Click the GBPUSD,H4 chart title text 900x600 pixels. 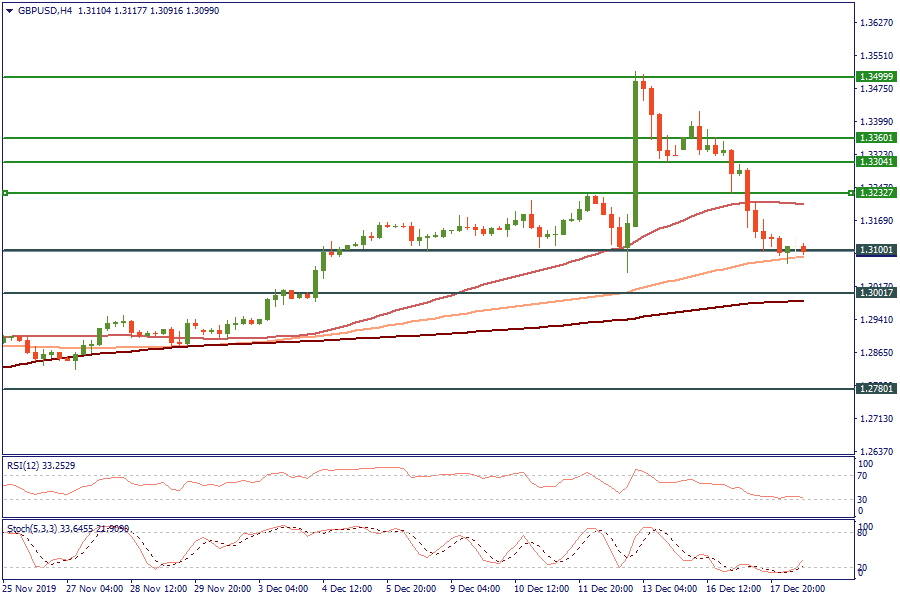coord(45,10)
